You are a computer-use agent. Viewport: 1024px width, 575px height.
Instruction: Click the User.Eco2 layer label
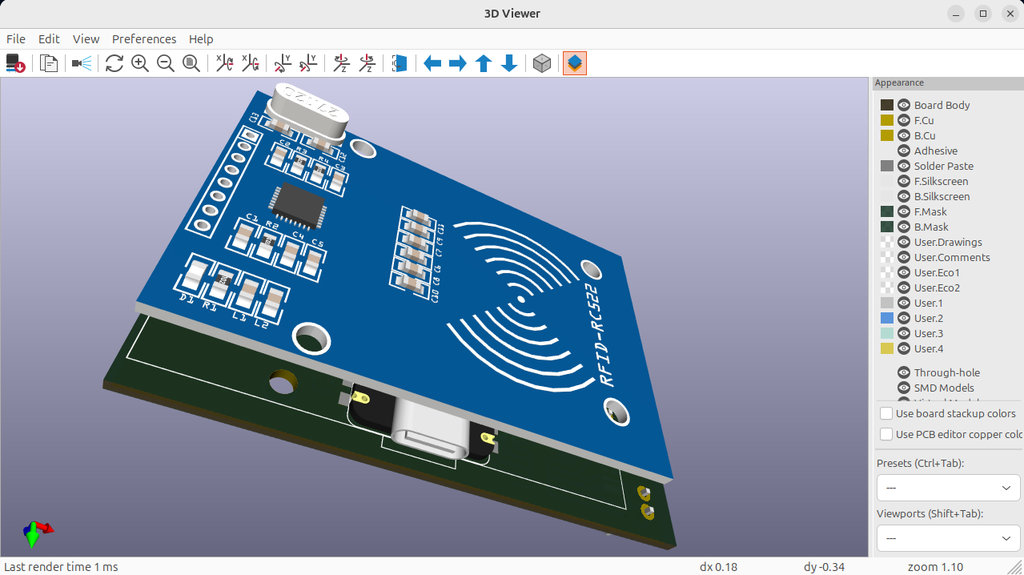pos(937,288)
